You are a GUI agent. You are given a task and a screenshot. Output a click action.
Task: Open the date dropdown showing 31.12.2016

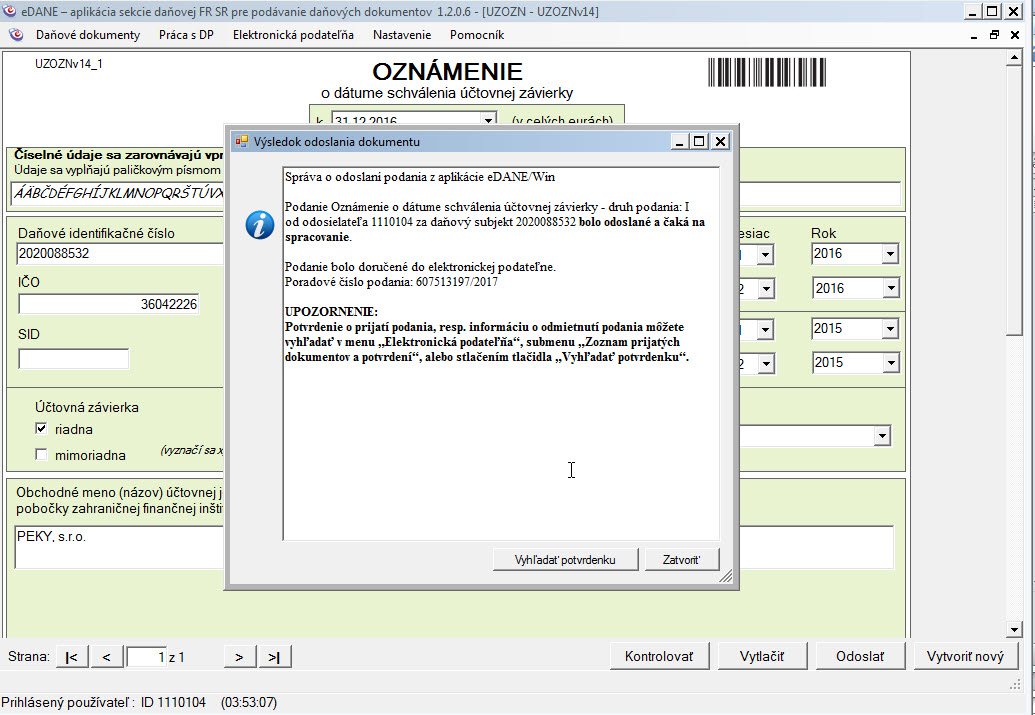point(488,121)
